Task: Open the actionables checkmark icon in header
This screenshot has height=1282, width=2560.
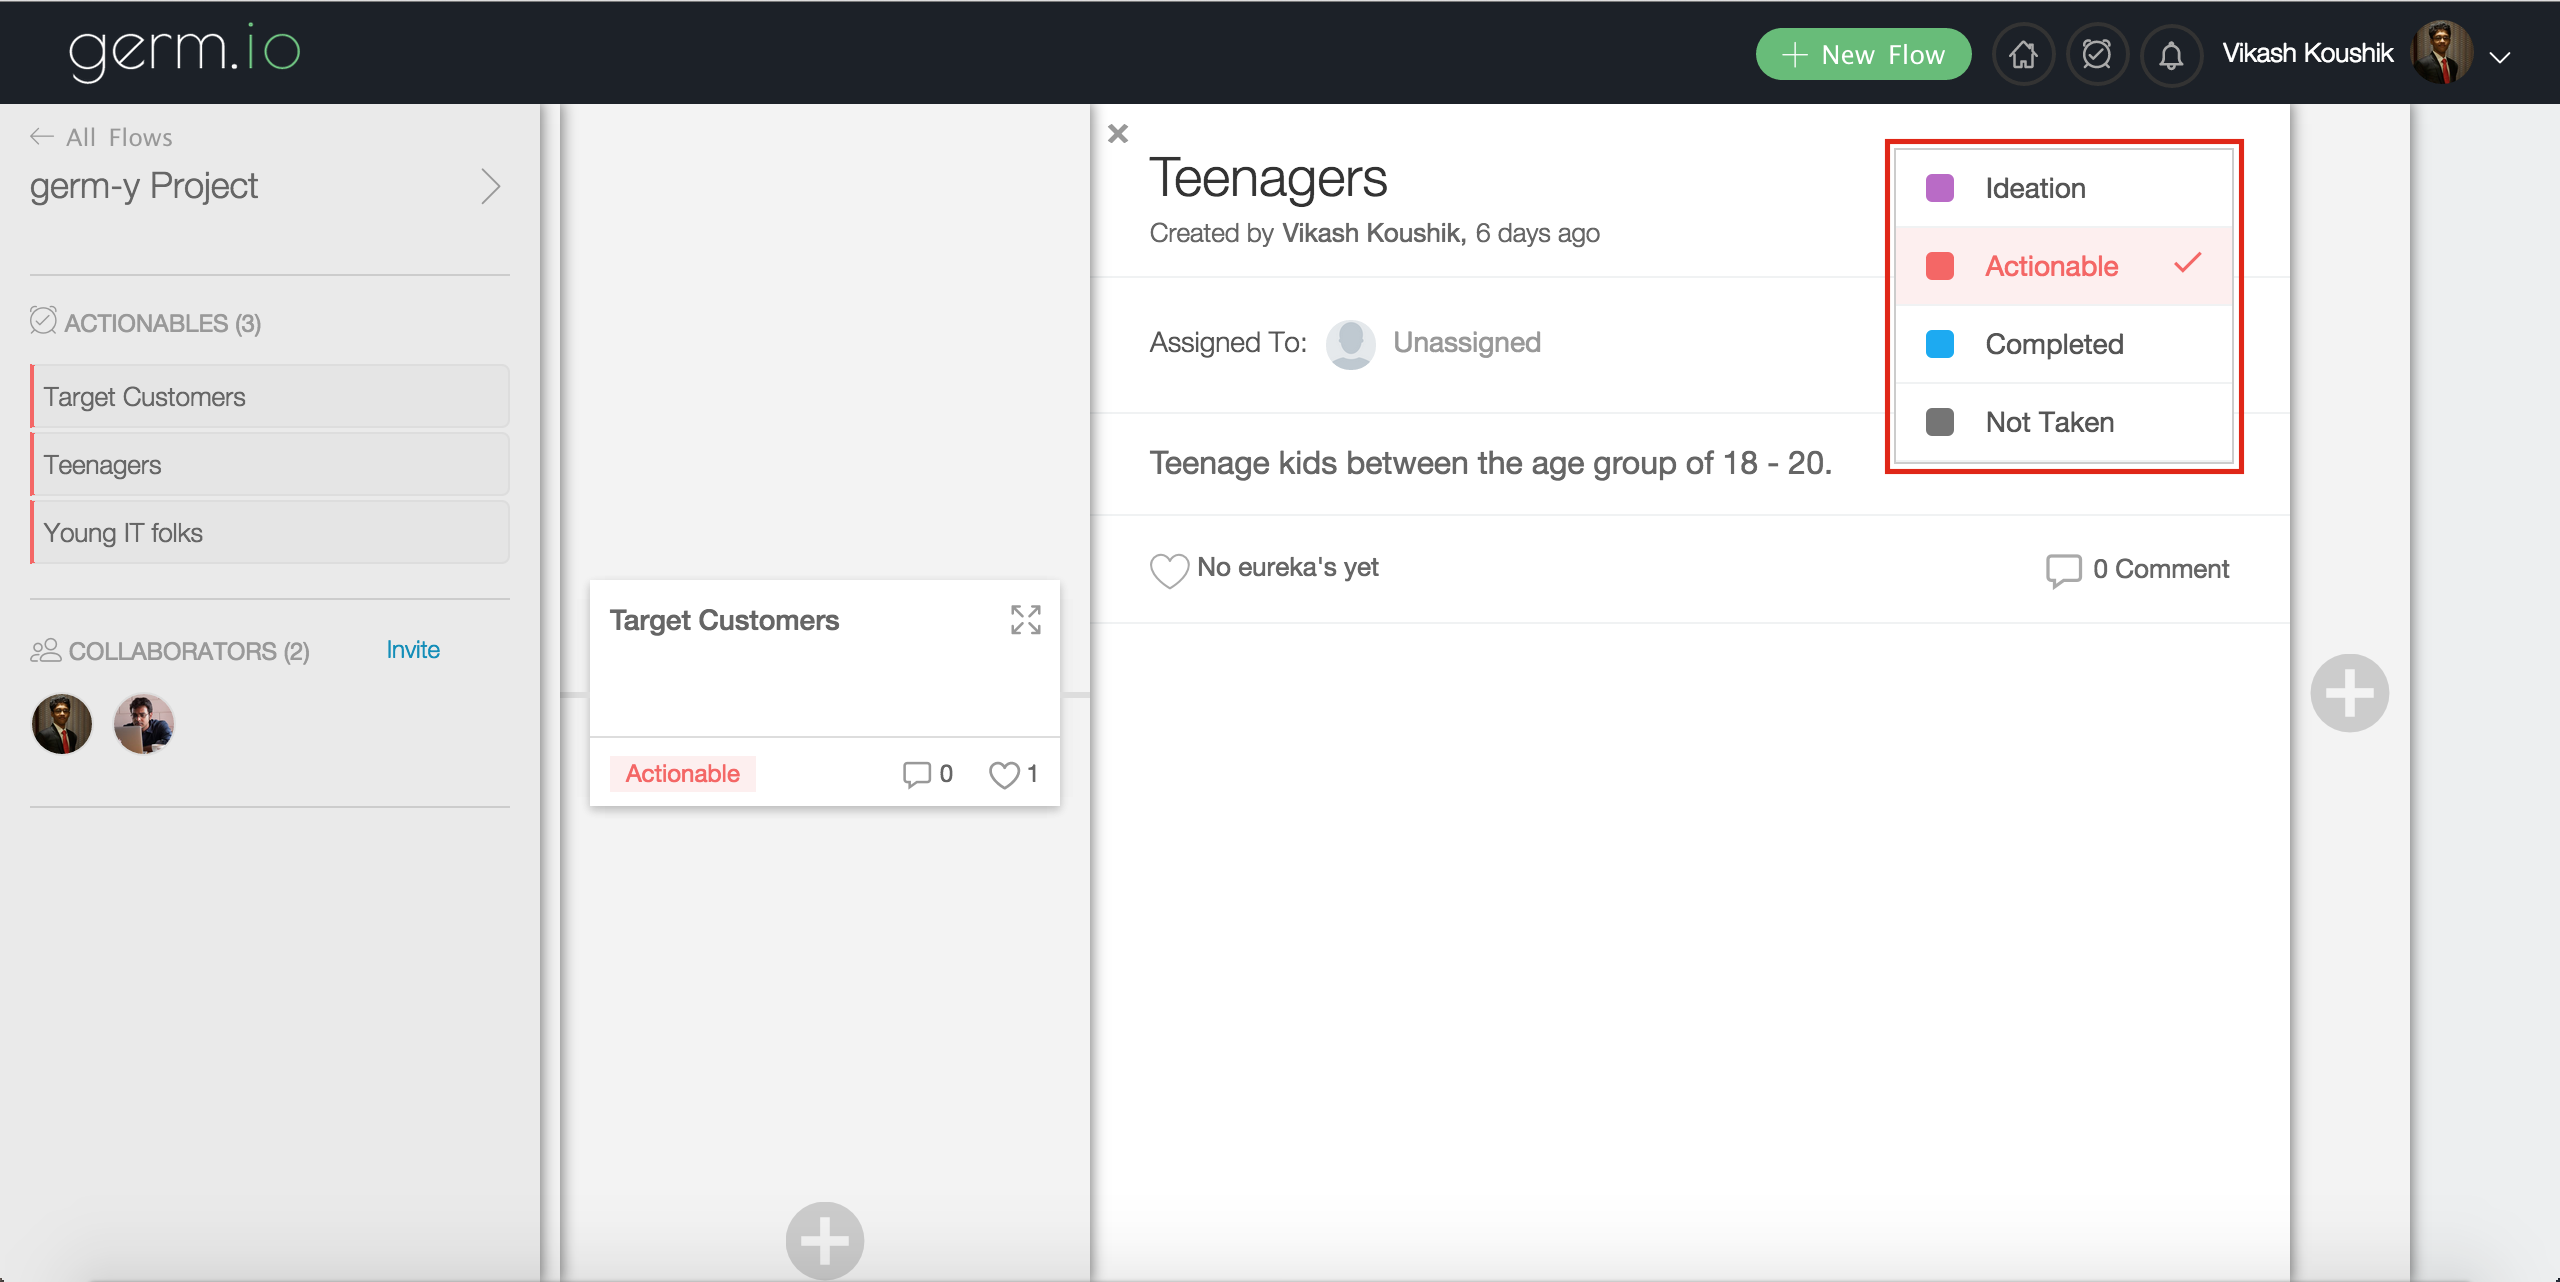Action: (2097, 54)
